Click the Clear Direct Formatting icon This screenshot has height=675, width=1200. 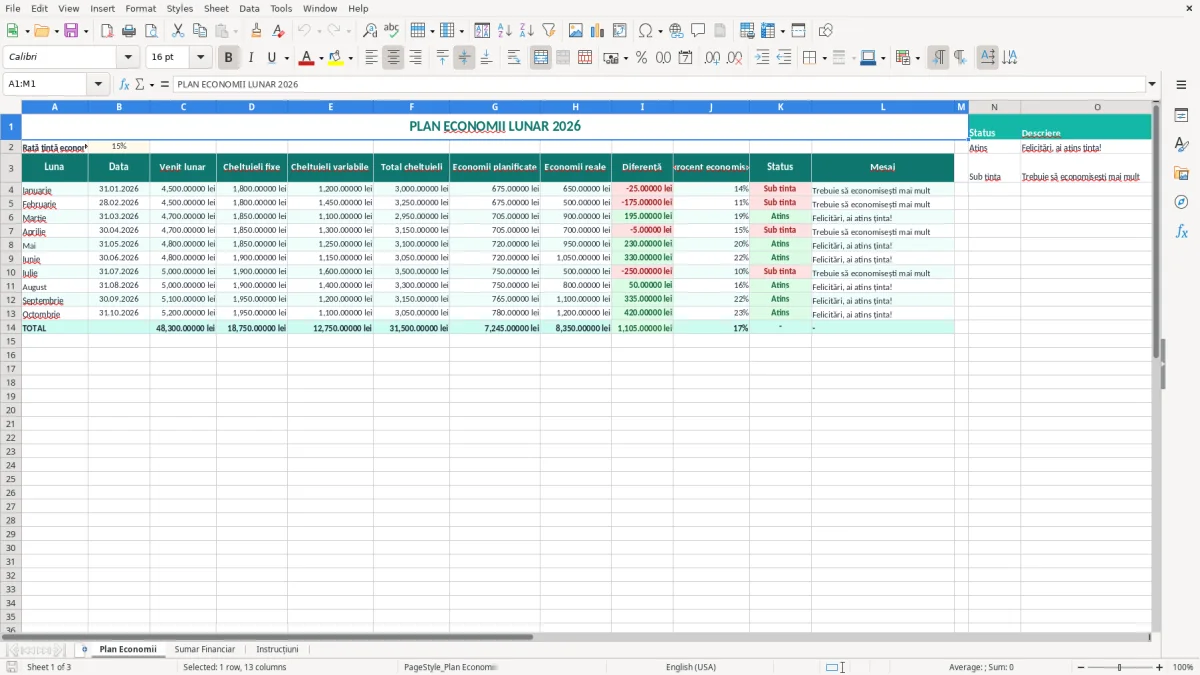click(x=279, y=31)
